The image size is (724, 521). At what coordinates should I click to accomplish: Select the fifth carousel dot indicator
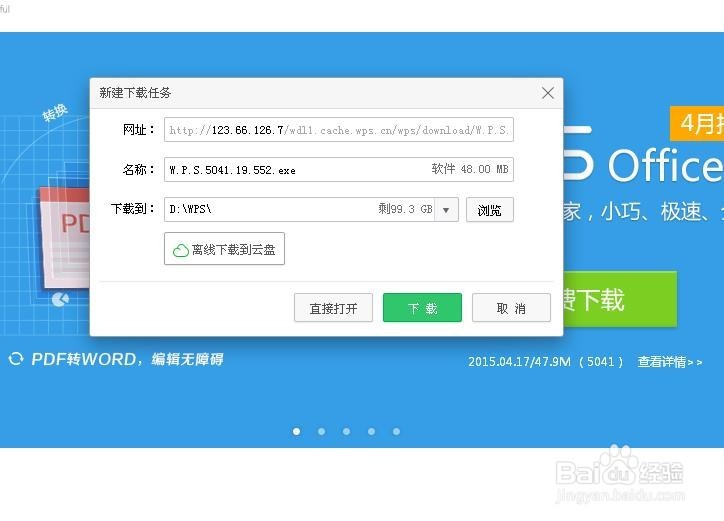tap(396, 431)
